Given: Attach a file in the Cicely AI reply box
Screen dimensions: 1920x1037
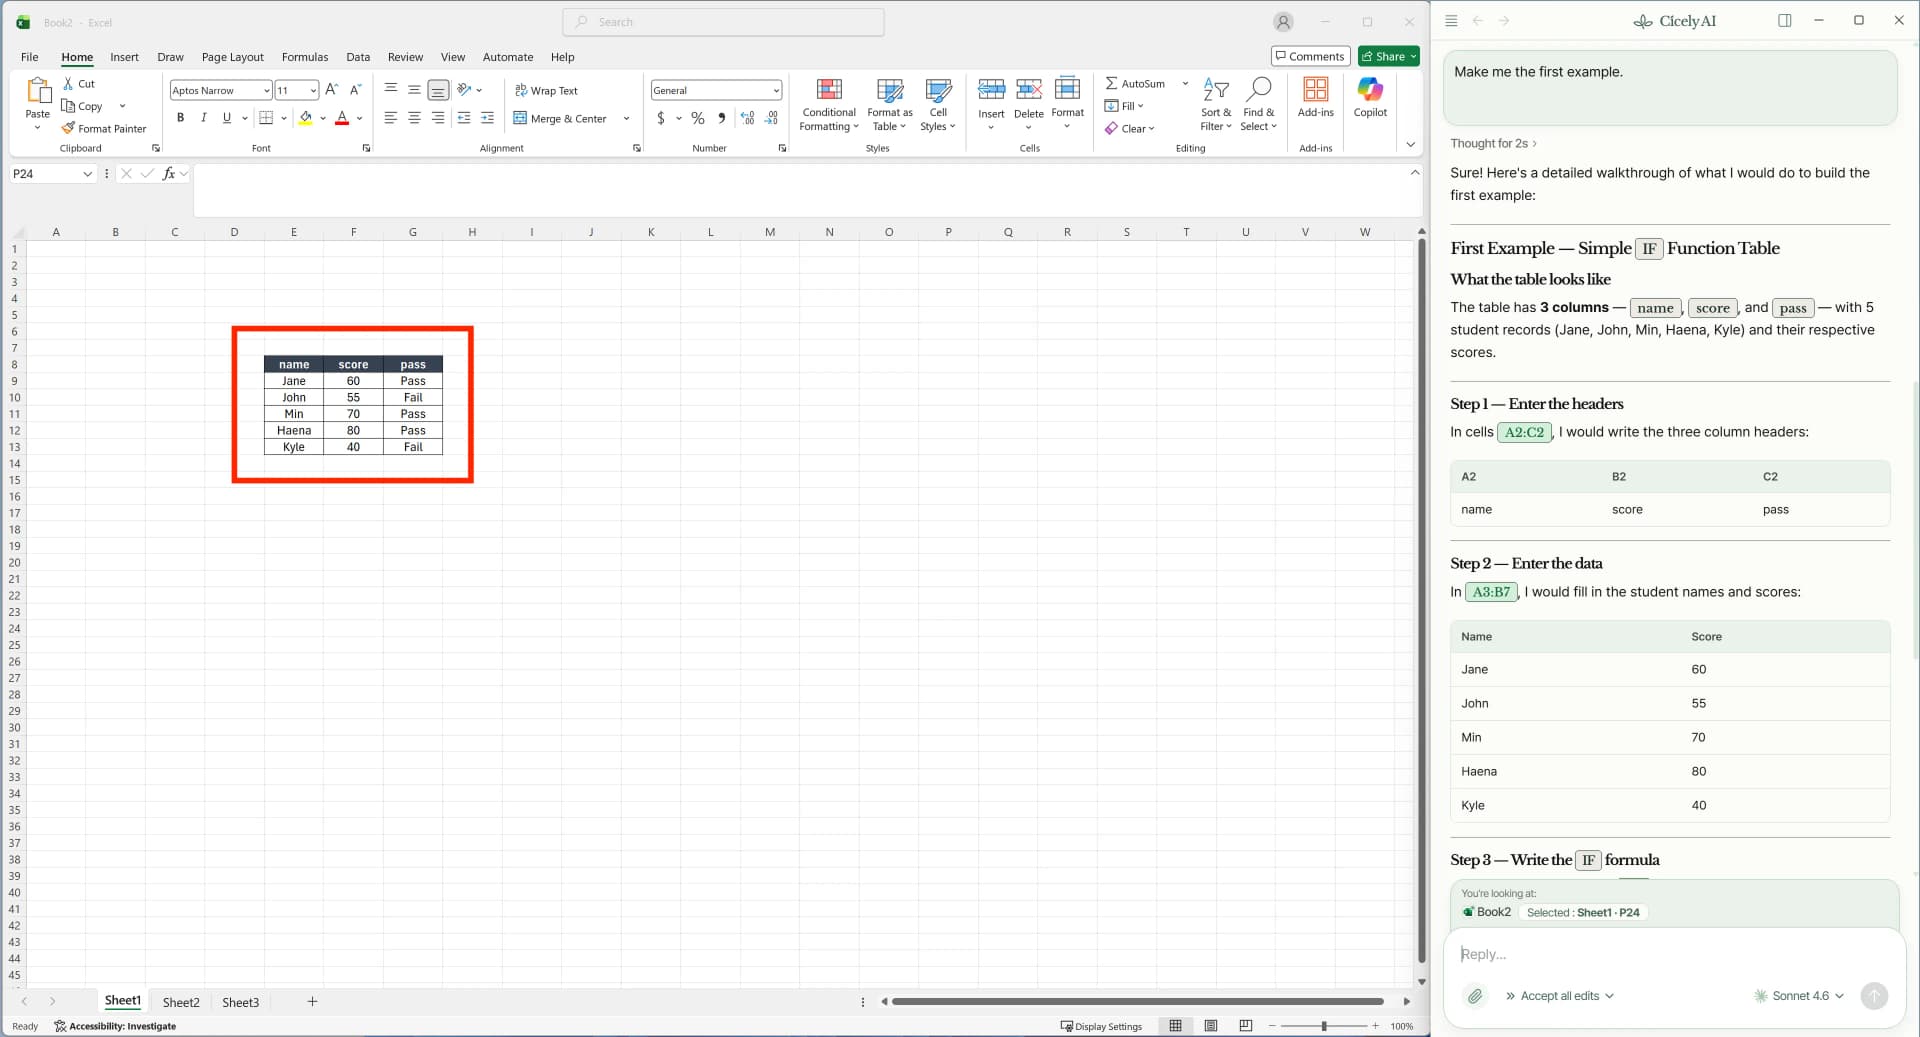Looking at the screenshot, I should click(1475, 995).
